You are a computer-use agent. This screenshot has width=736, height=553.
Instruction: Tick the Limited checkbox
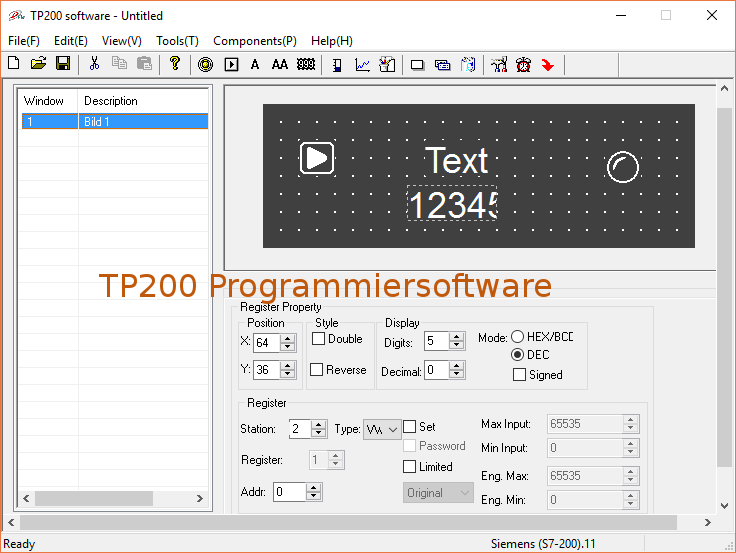[x=409, y=467]
